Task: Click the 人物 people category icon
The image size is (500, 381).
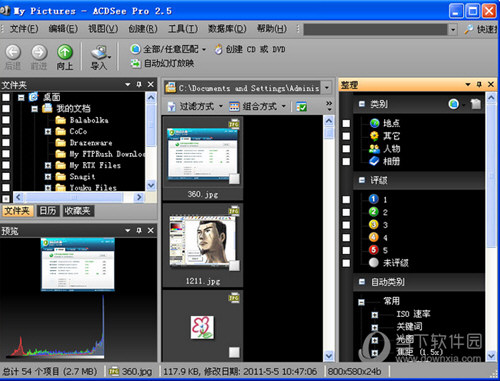Action: click(x=375, y=149)
